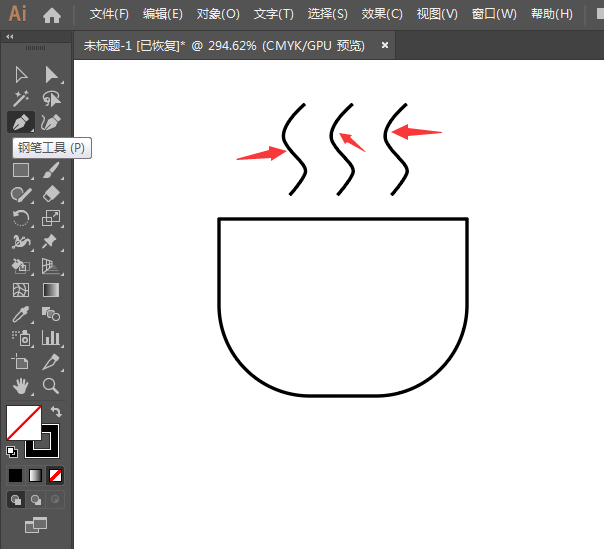Choose the Eyedropper tool
This screenshot has height=549, width=604.
click(20, 314)
